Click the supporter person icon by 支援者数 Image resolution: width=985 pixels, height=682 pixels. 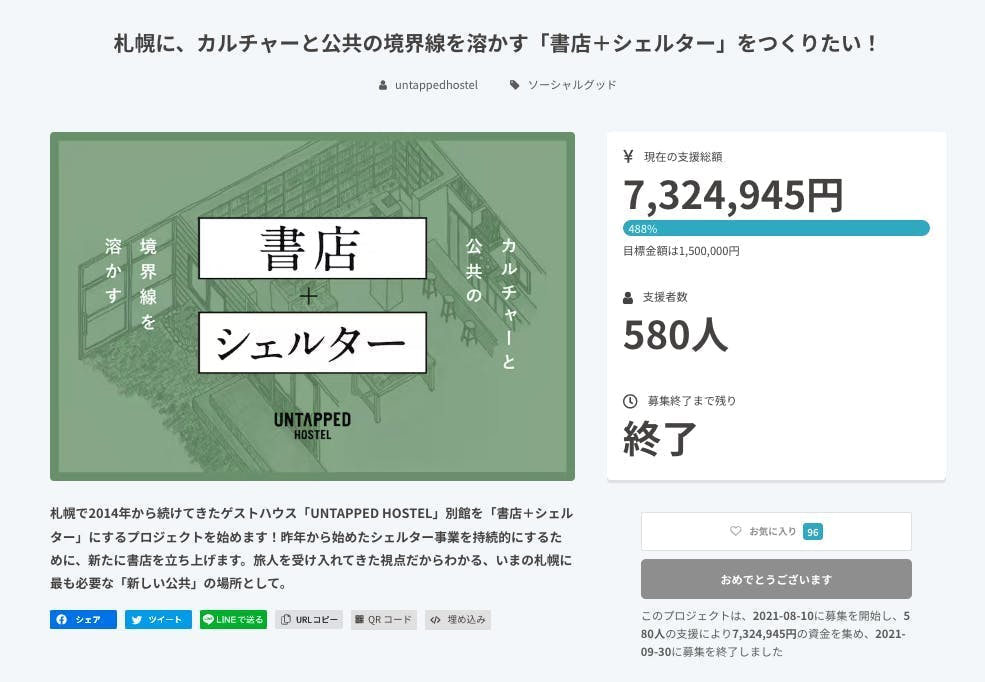tap(628, 297)
